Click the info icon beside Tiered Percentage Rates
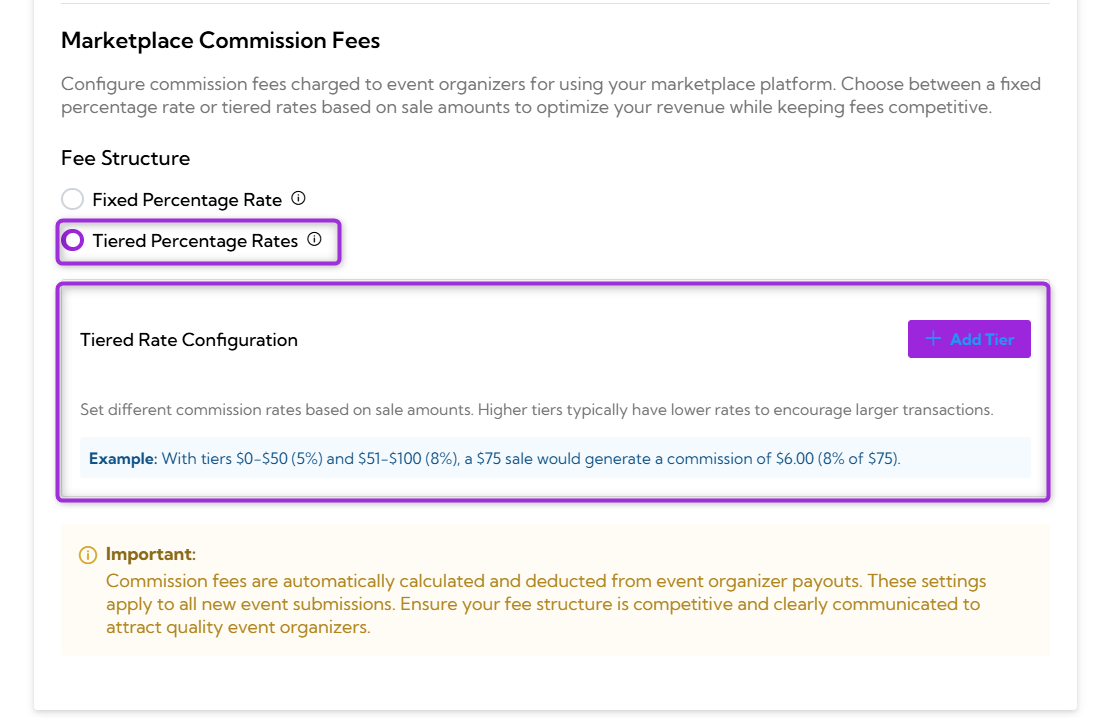 click(314, 239)
